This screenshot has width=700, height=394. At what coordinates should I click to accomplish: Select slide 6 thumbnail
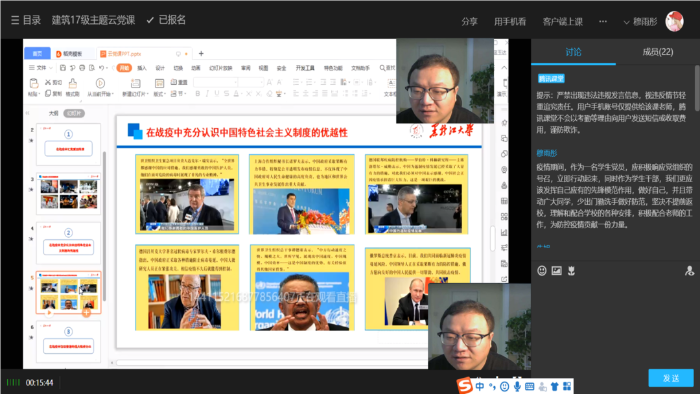68,342
